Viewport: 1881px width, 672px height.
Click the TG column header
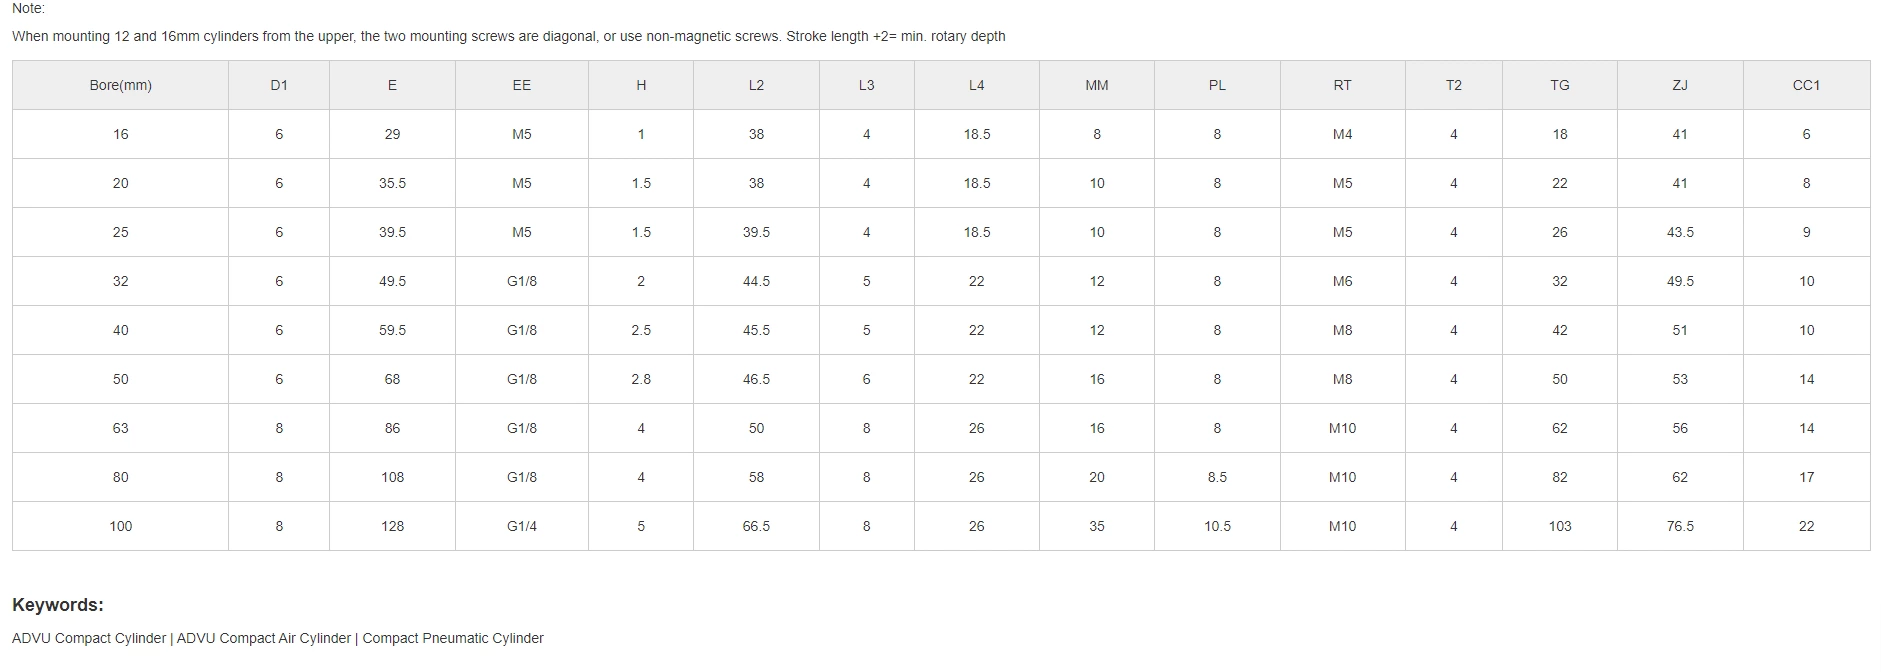pyautogui.click(x=1559, y=85)
